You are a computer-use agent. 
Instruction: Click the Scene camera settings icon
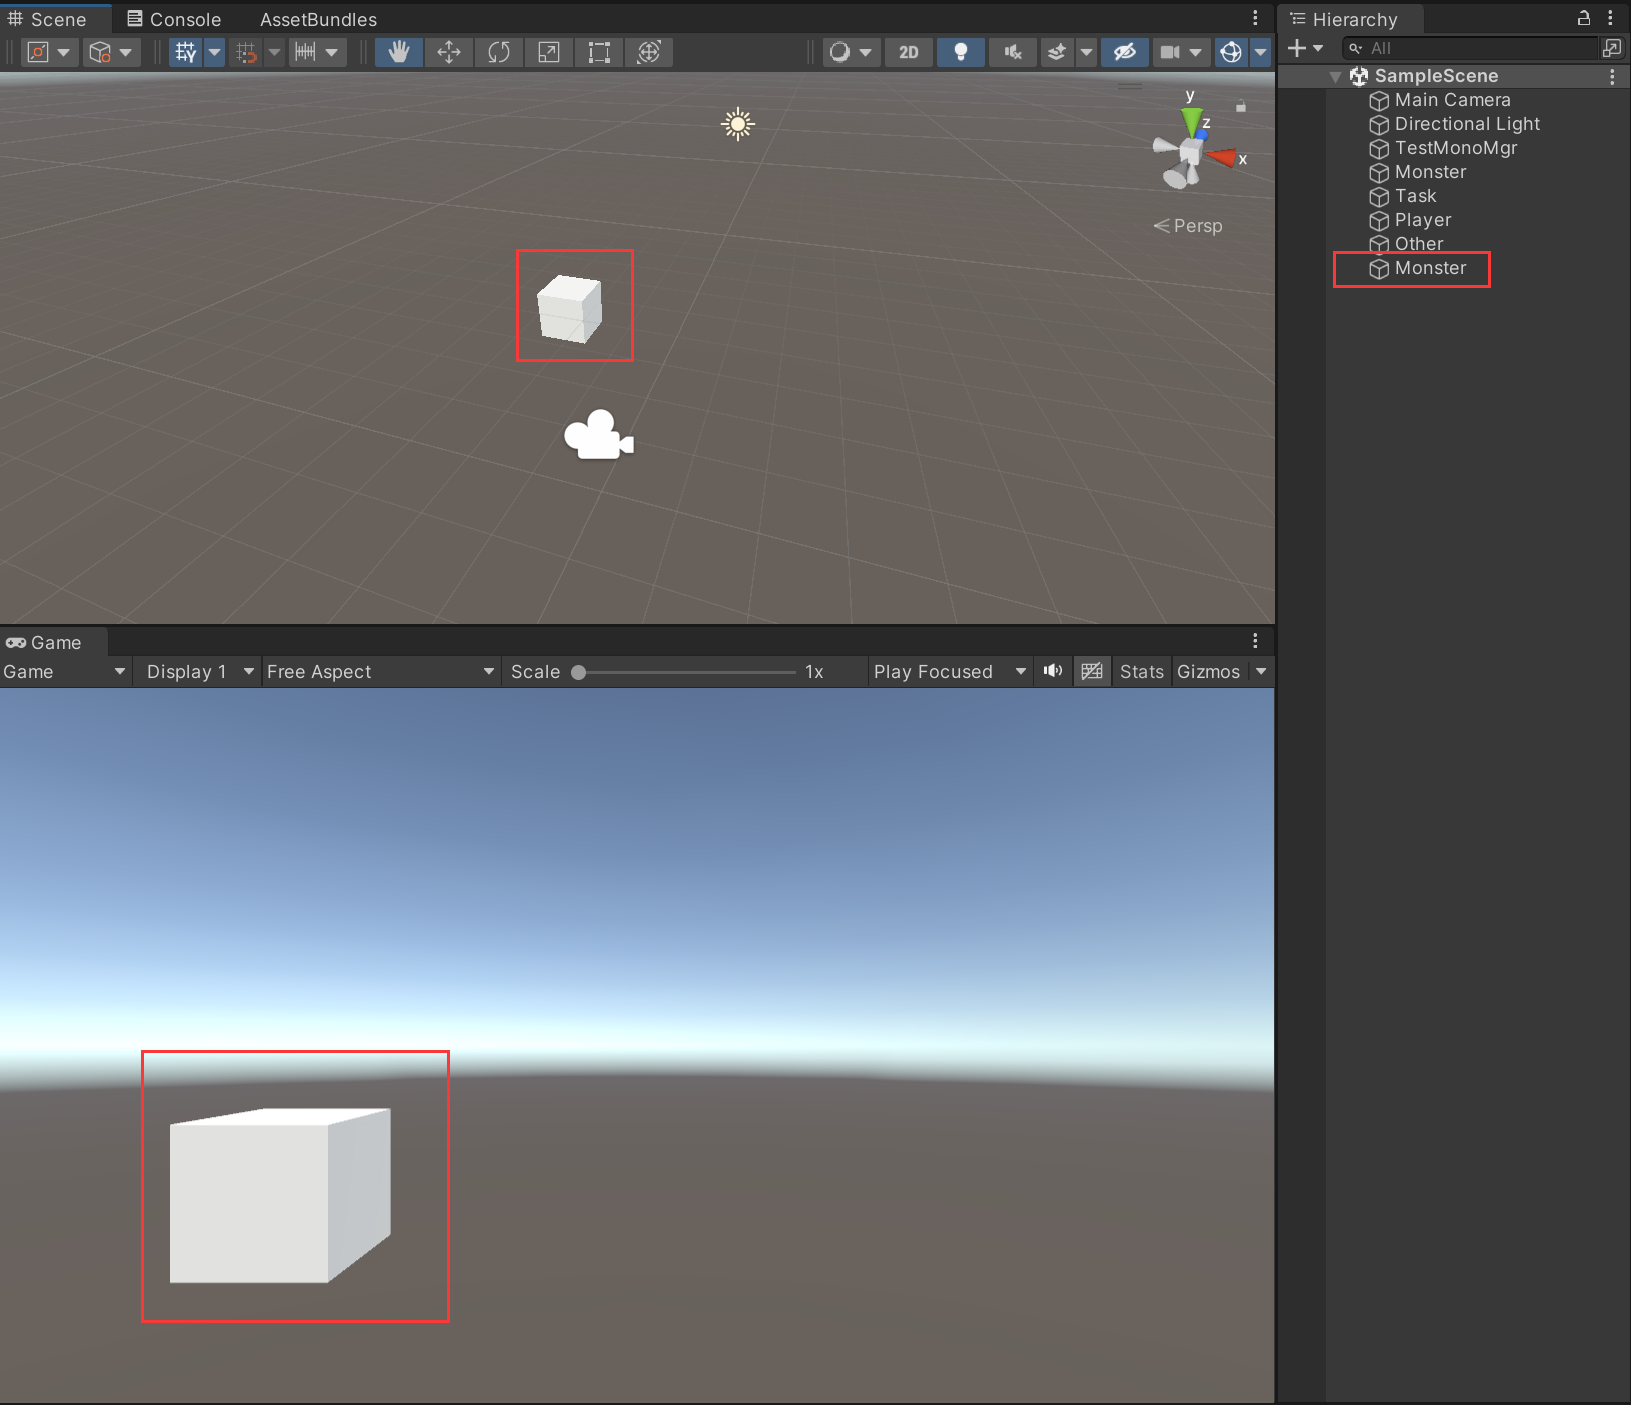[1169, 52]
